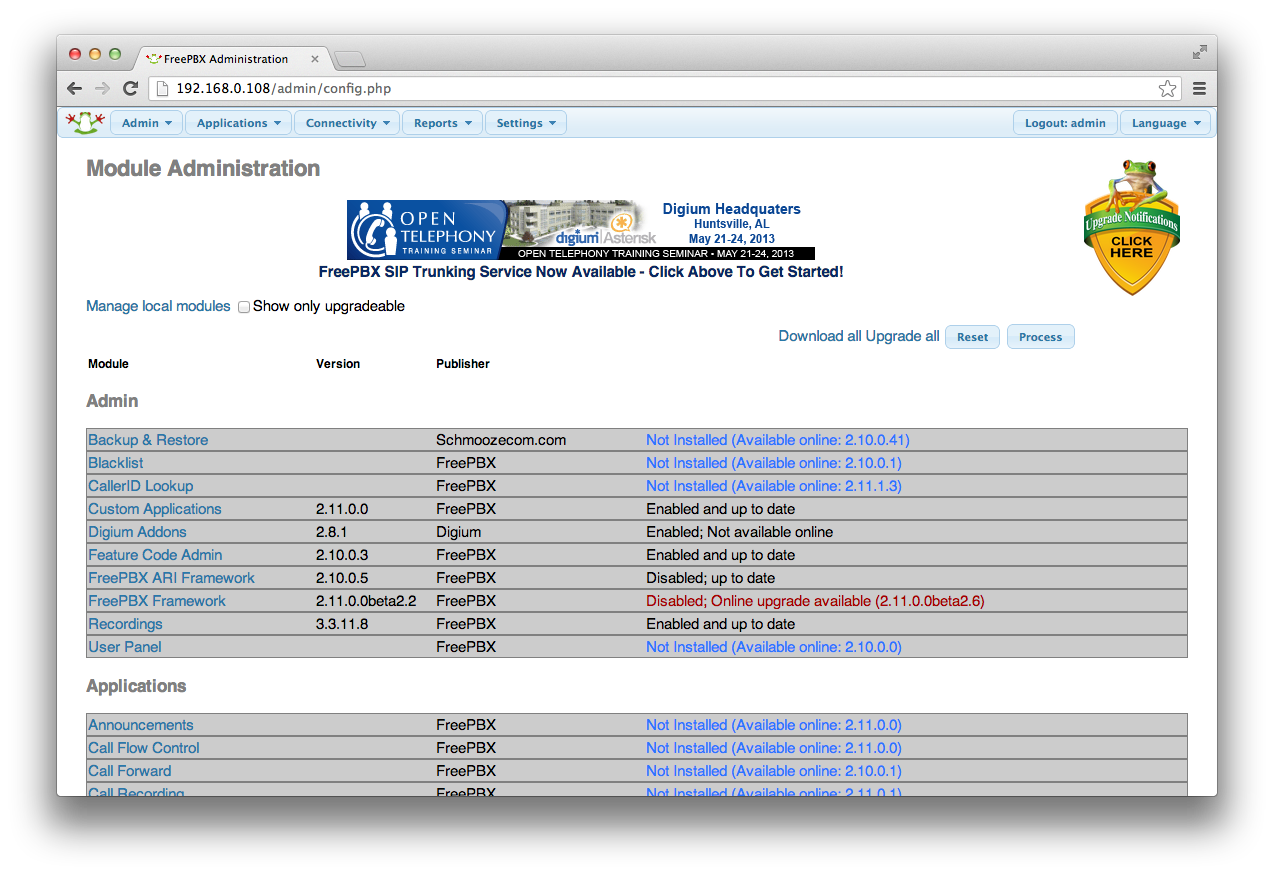Image resolution: width=1274 pixels, height=875 pixels.
Task: Click the Schmoozecom.com publisher cell
Action: [x=501, y=440]
